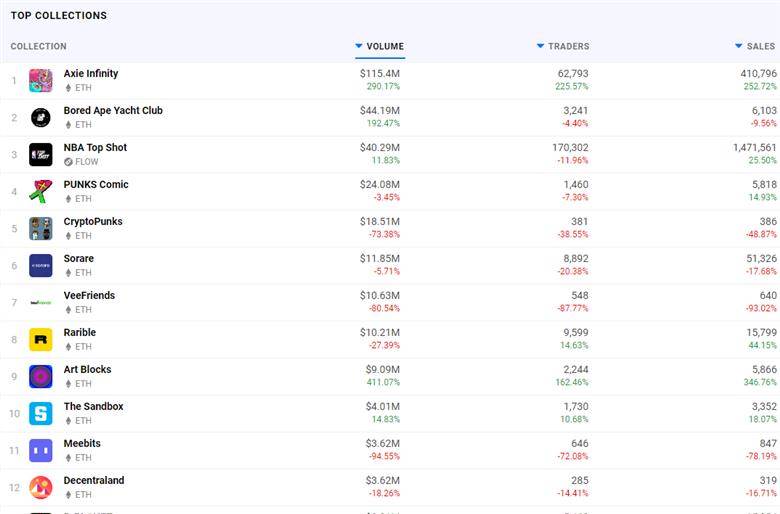Screen dimensions: 780x514
Task: Open the Decentraland collection name
Action: pos(94,481)
